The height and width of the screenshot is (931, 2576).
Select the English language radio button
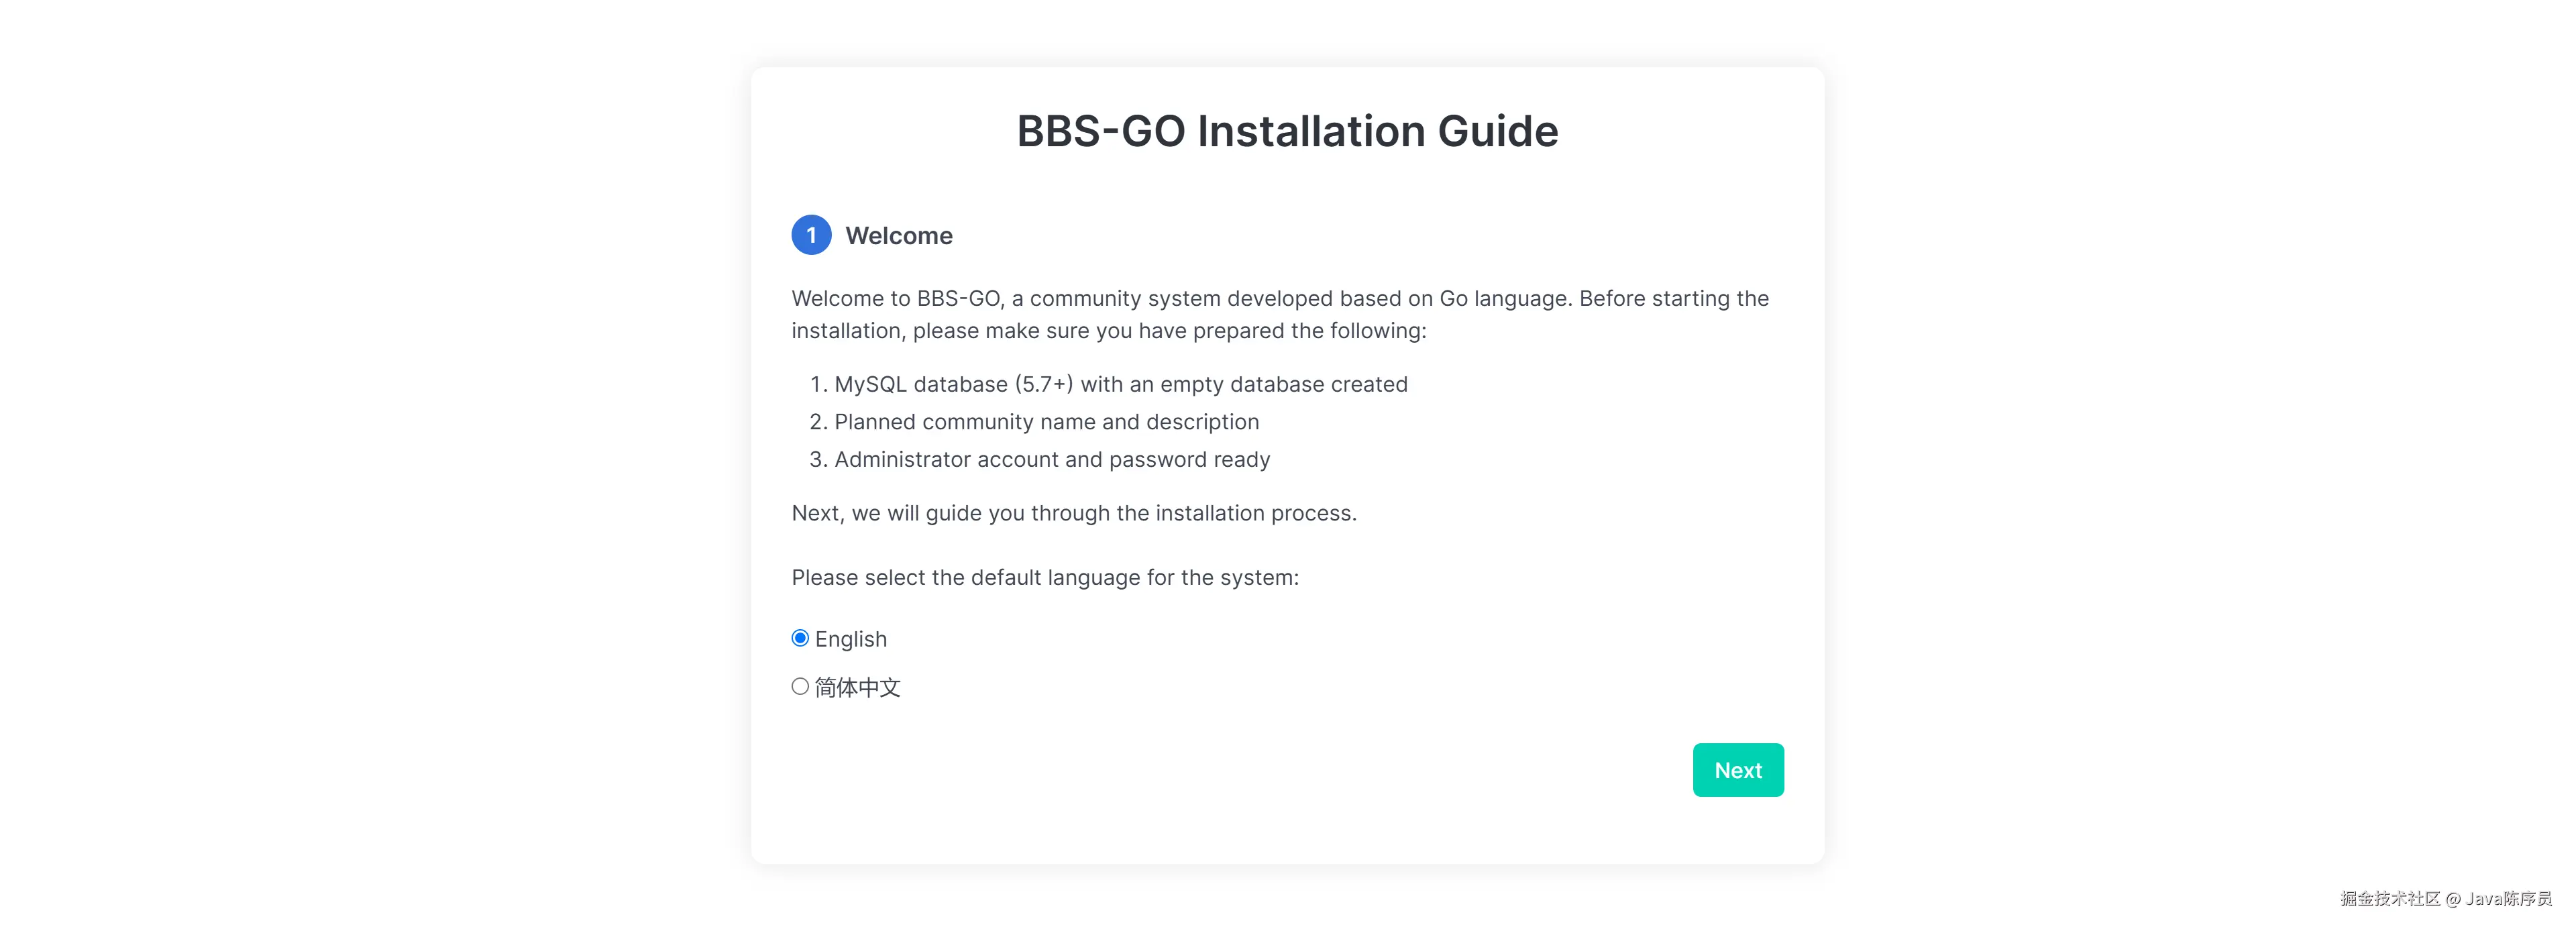(x=800, y=638)
